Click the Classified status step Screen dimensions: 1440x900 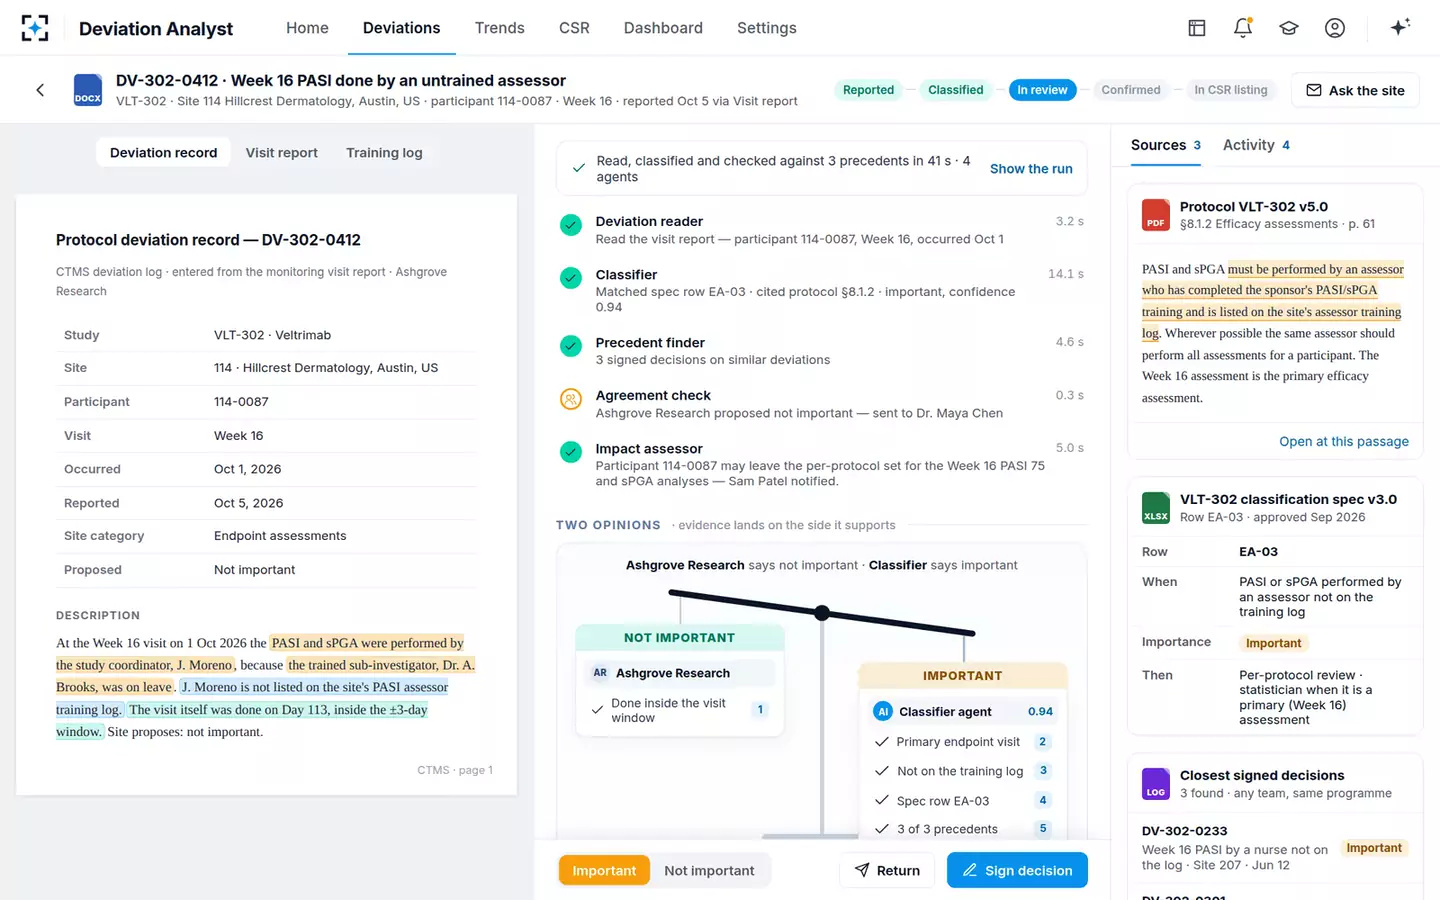tap(955, 90)
